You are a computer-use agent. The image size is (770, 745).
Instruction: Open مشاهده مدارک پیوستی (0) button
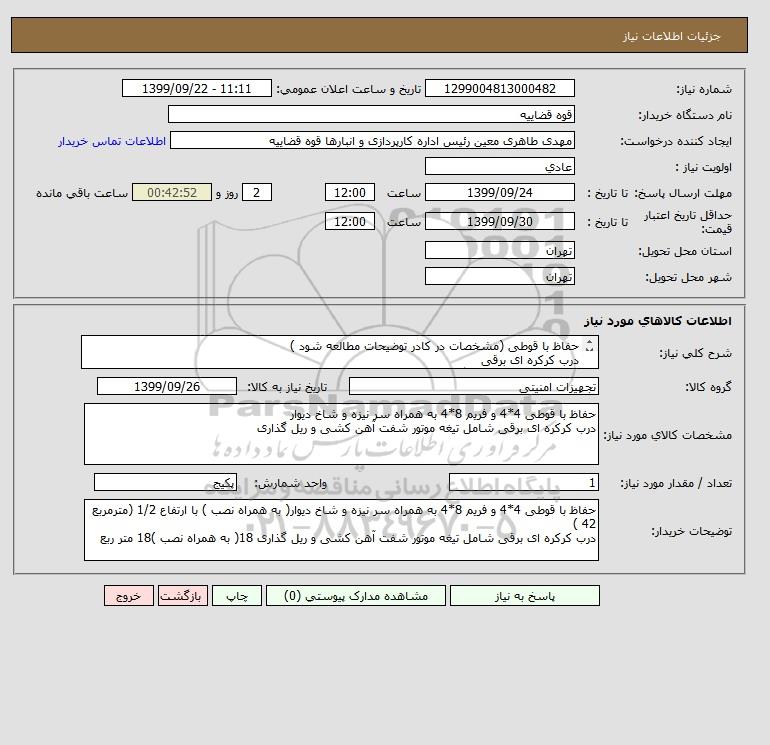pyautogui.click(x=356, y=596)
